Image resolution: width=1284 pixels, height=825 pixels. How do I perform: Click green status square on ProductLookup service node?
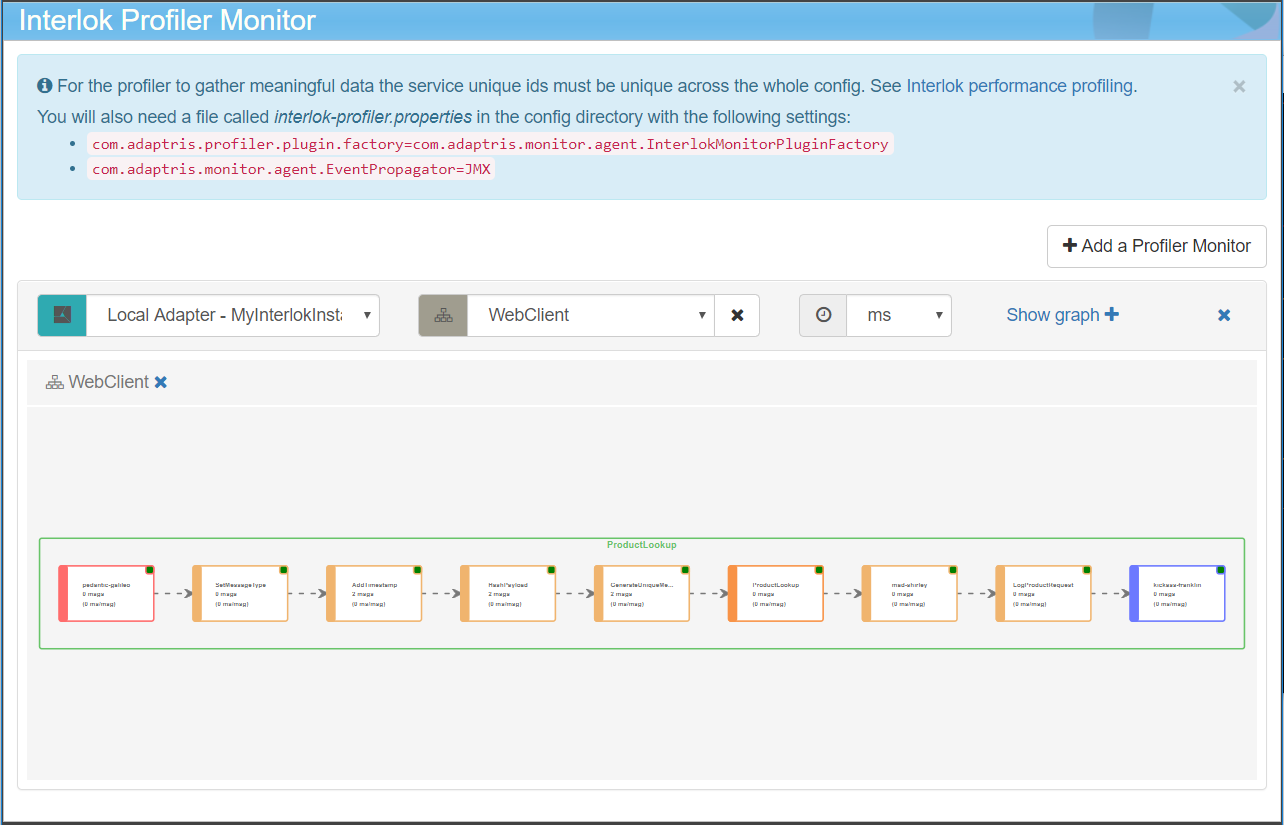click(x=820, y=570)
